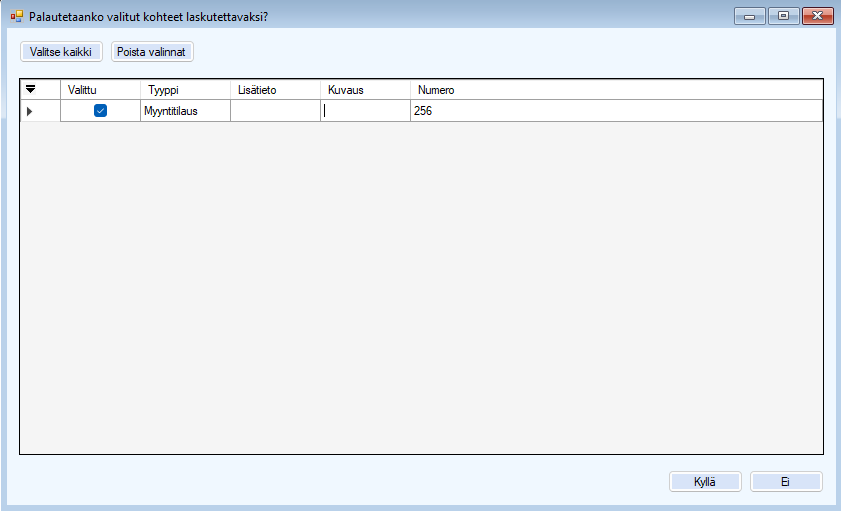Decline with the Ei button
The image size is (841, 511).
tap(786, 482)
